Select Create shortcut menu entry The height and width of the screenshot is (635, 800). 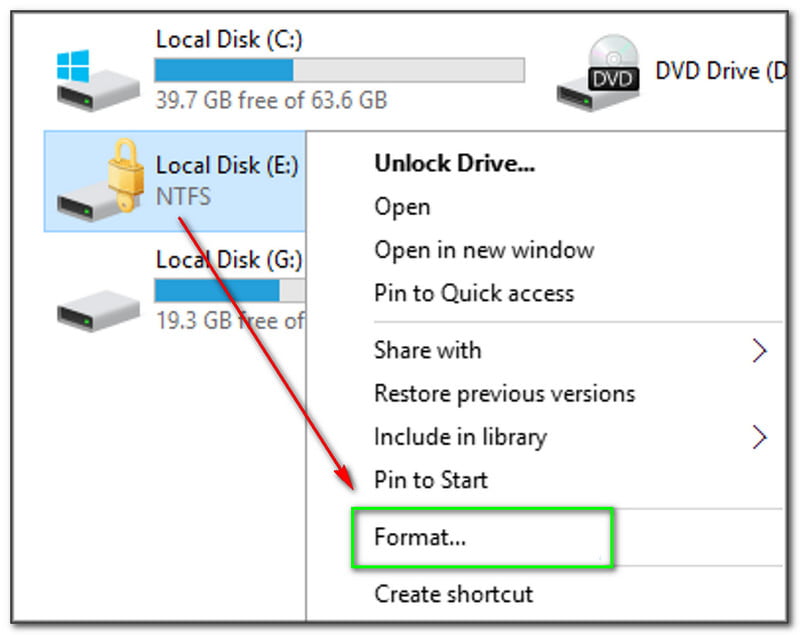click(x=454, y=593)
